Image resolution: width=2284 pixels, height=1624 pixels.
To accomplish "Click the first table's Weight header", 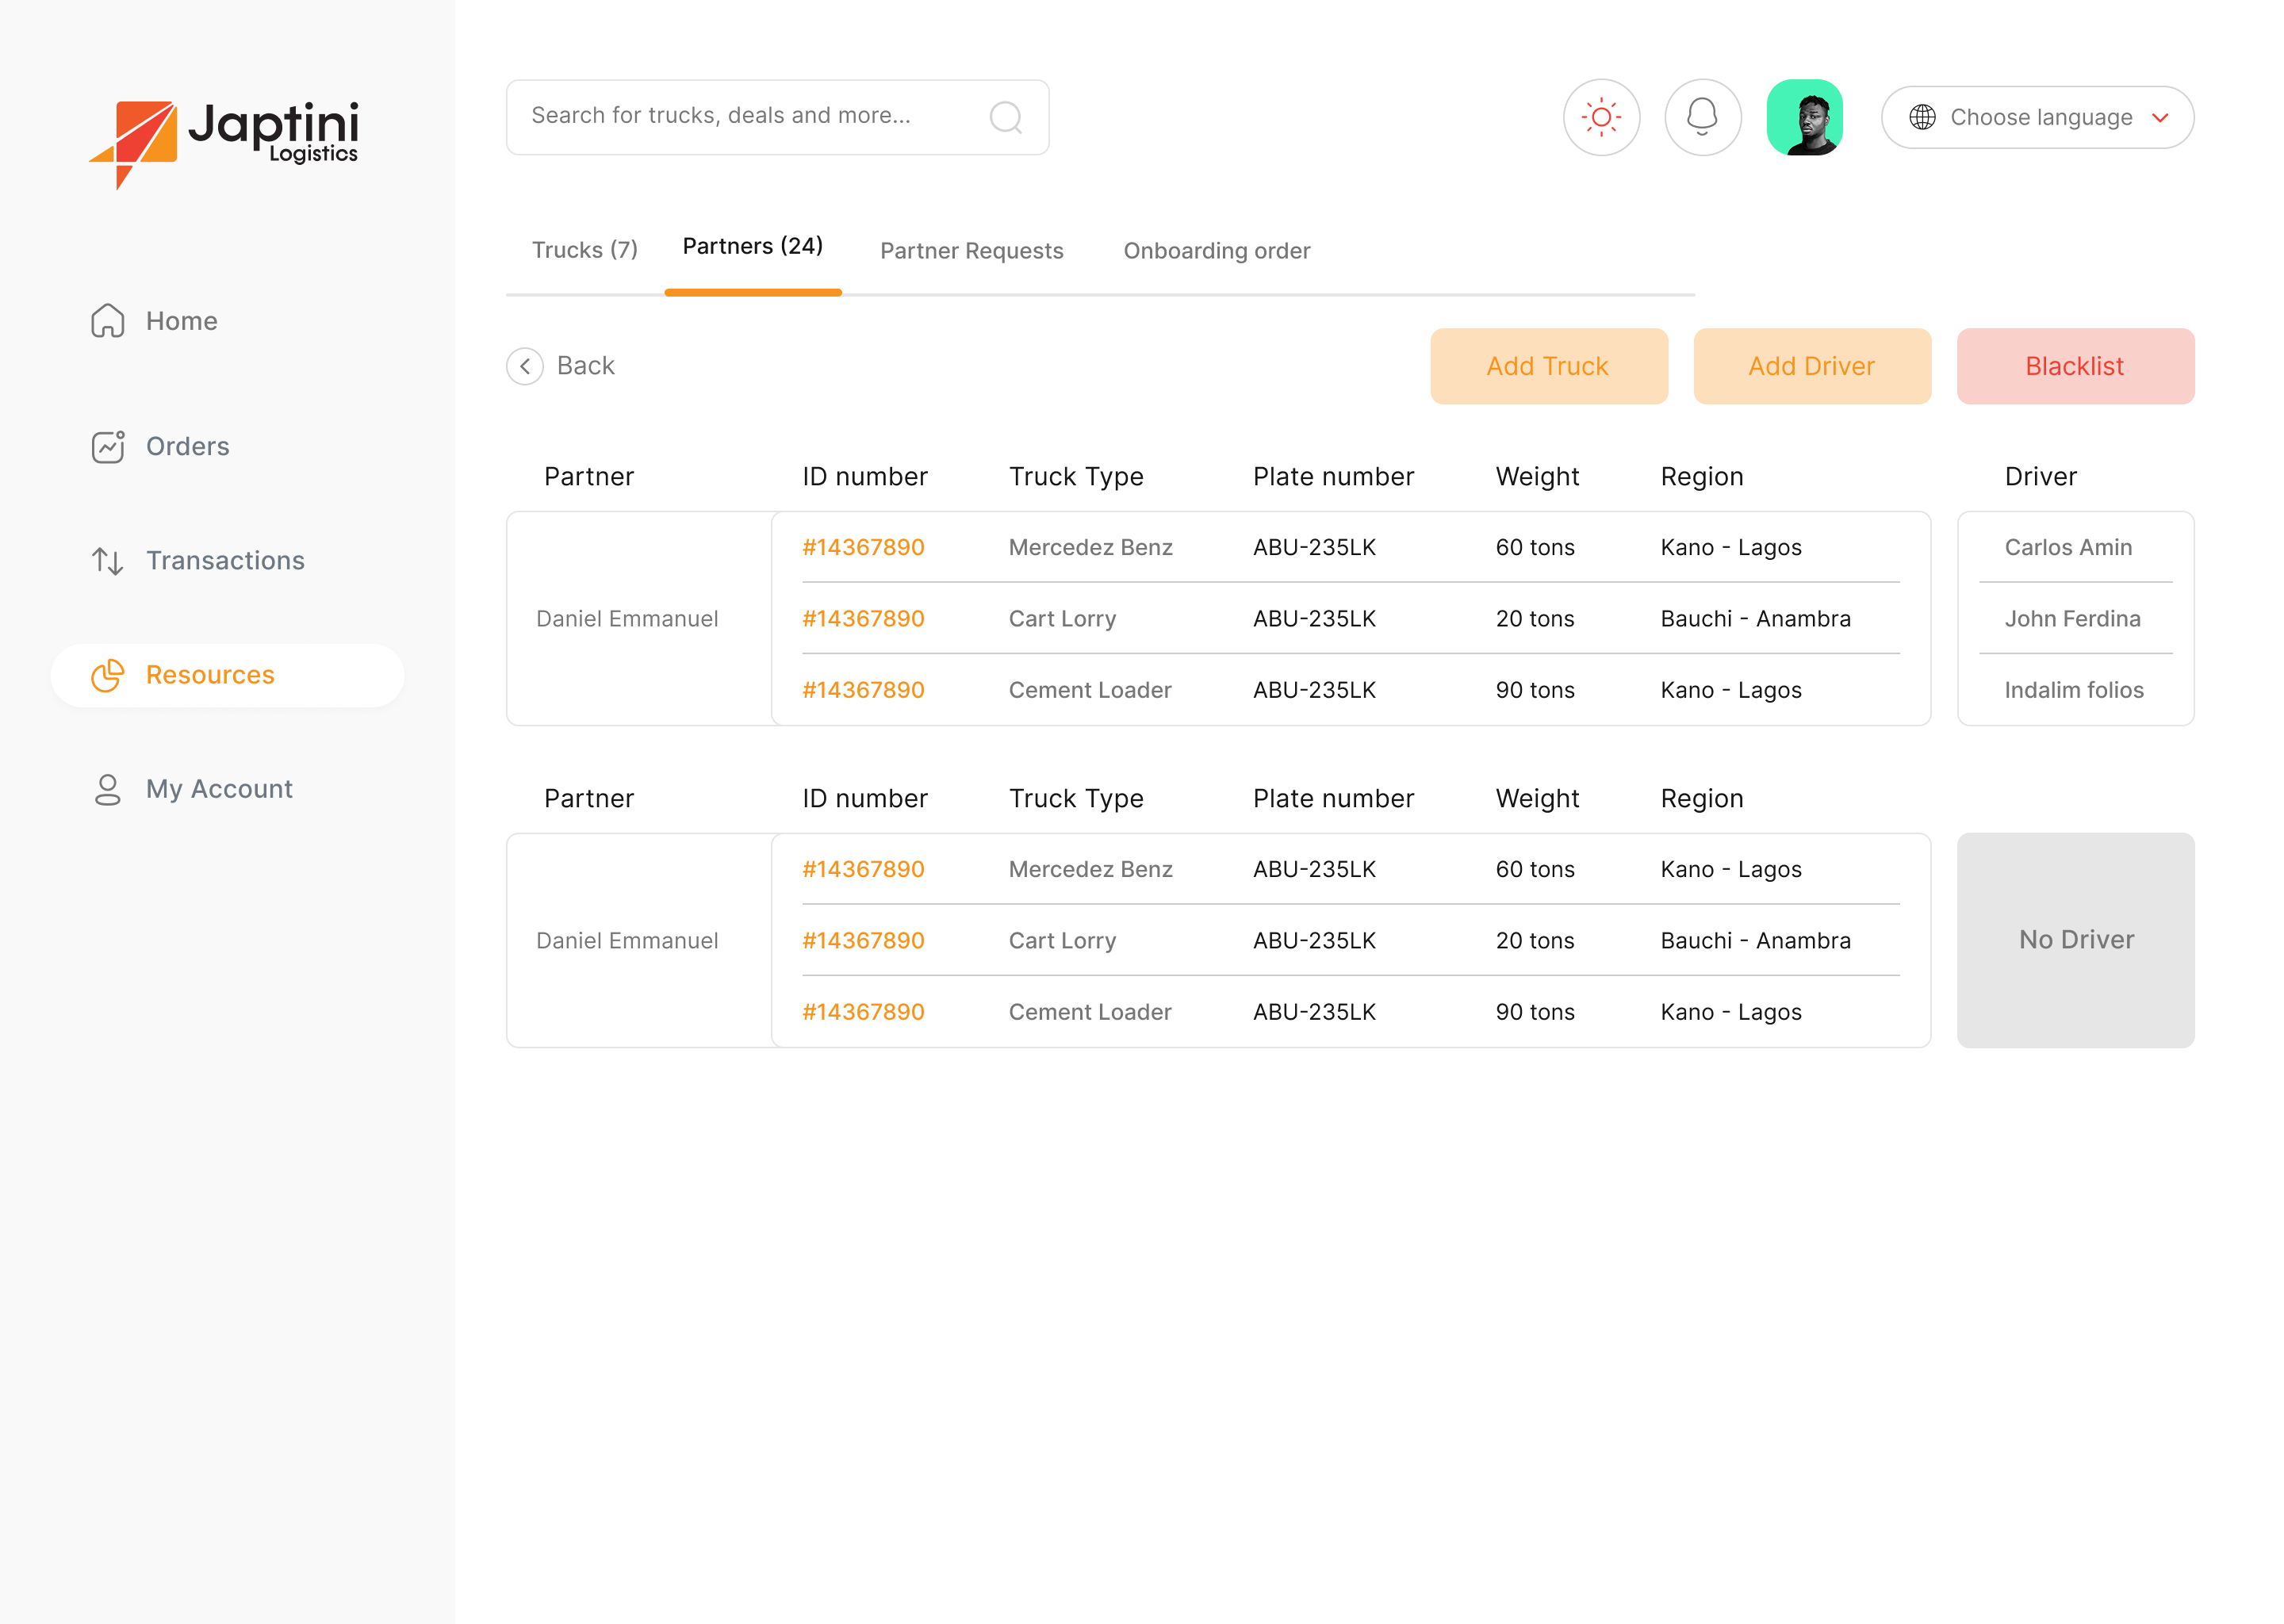I will (1537, 477).
